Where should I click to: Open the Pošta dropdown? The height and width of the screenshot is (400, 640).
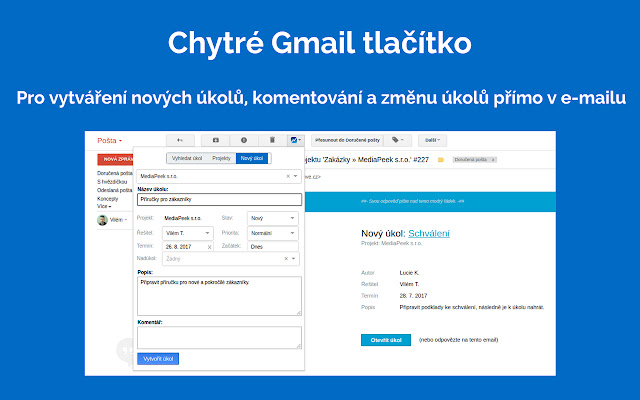(x=109, y=140)
